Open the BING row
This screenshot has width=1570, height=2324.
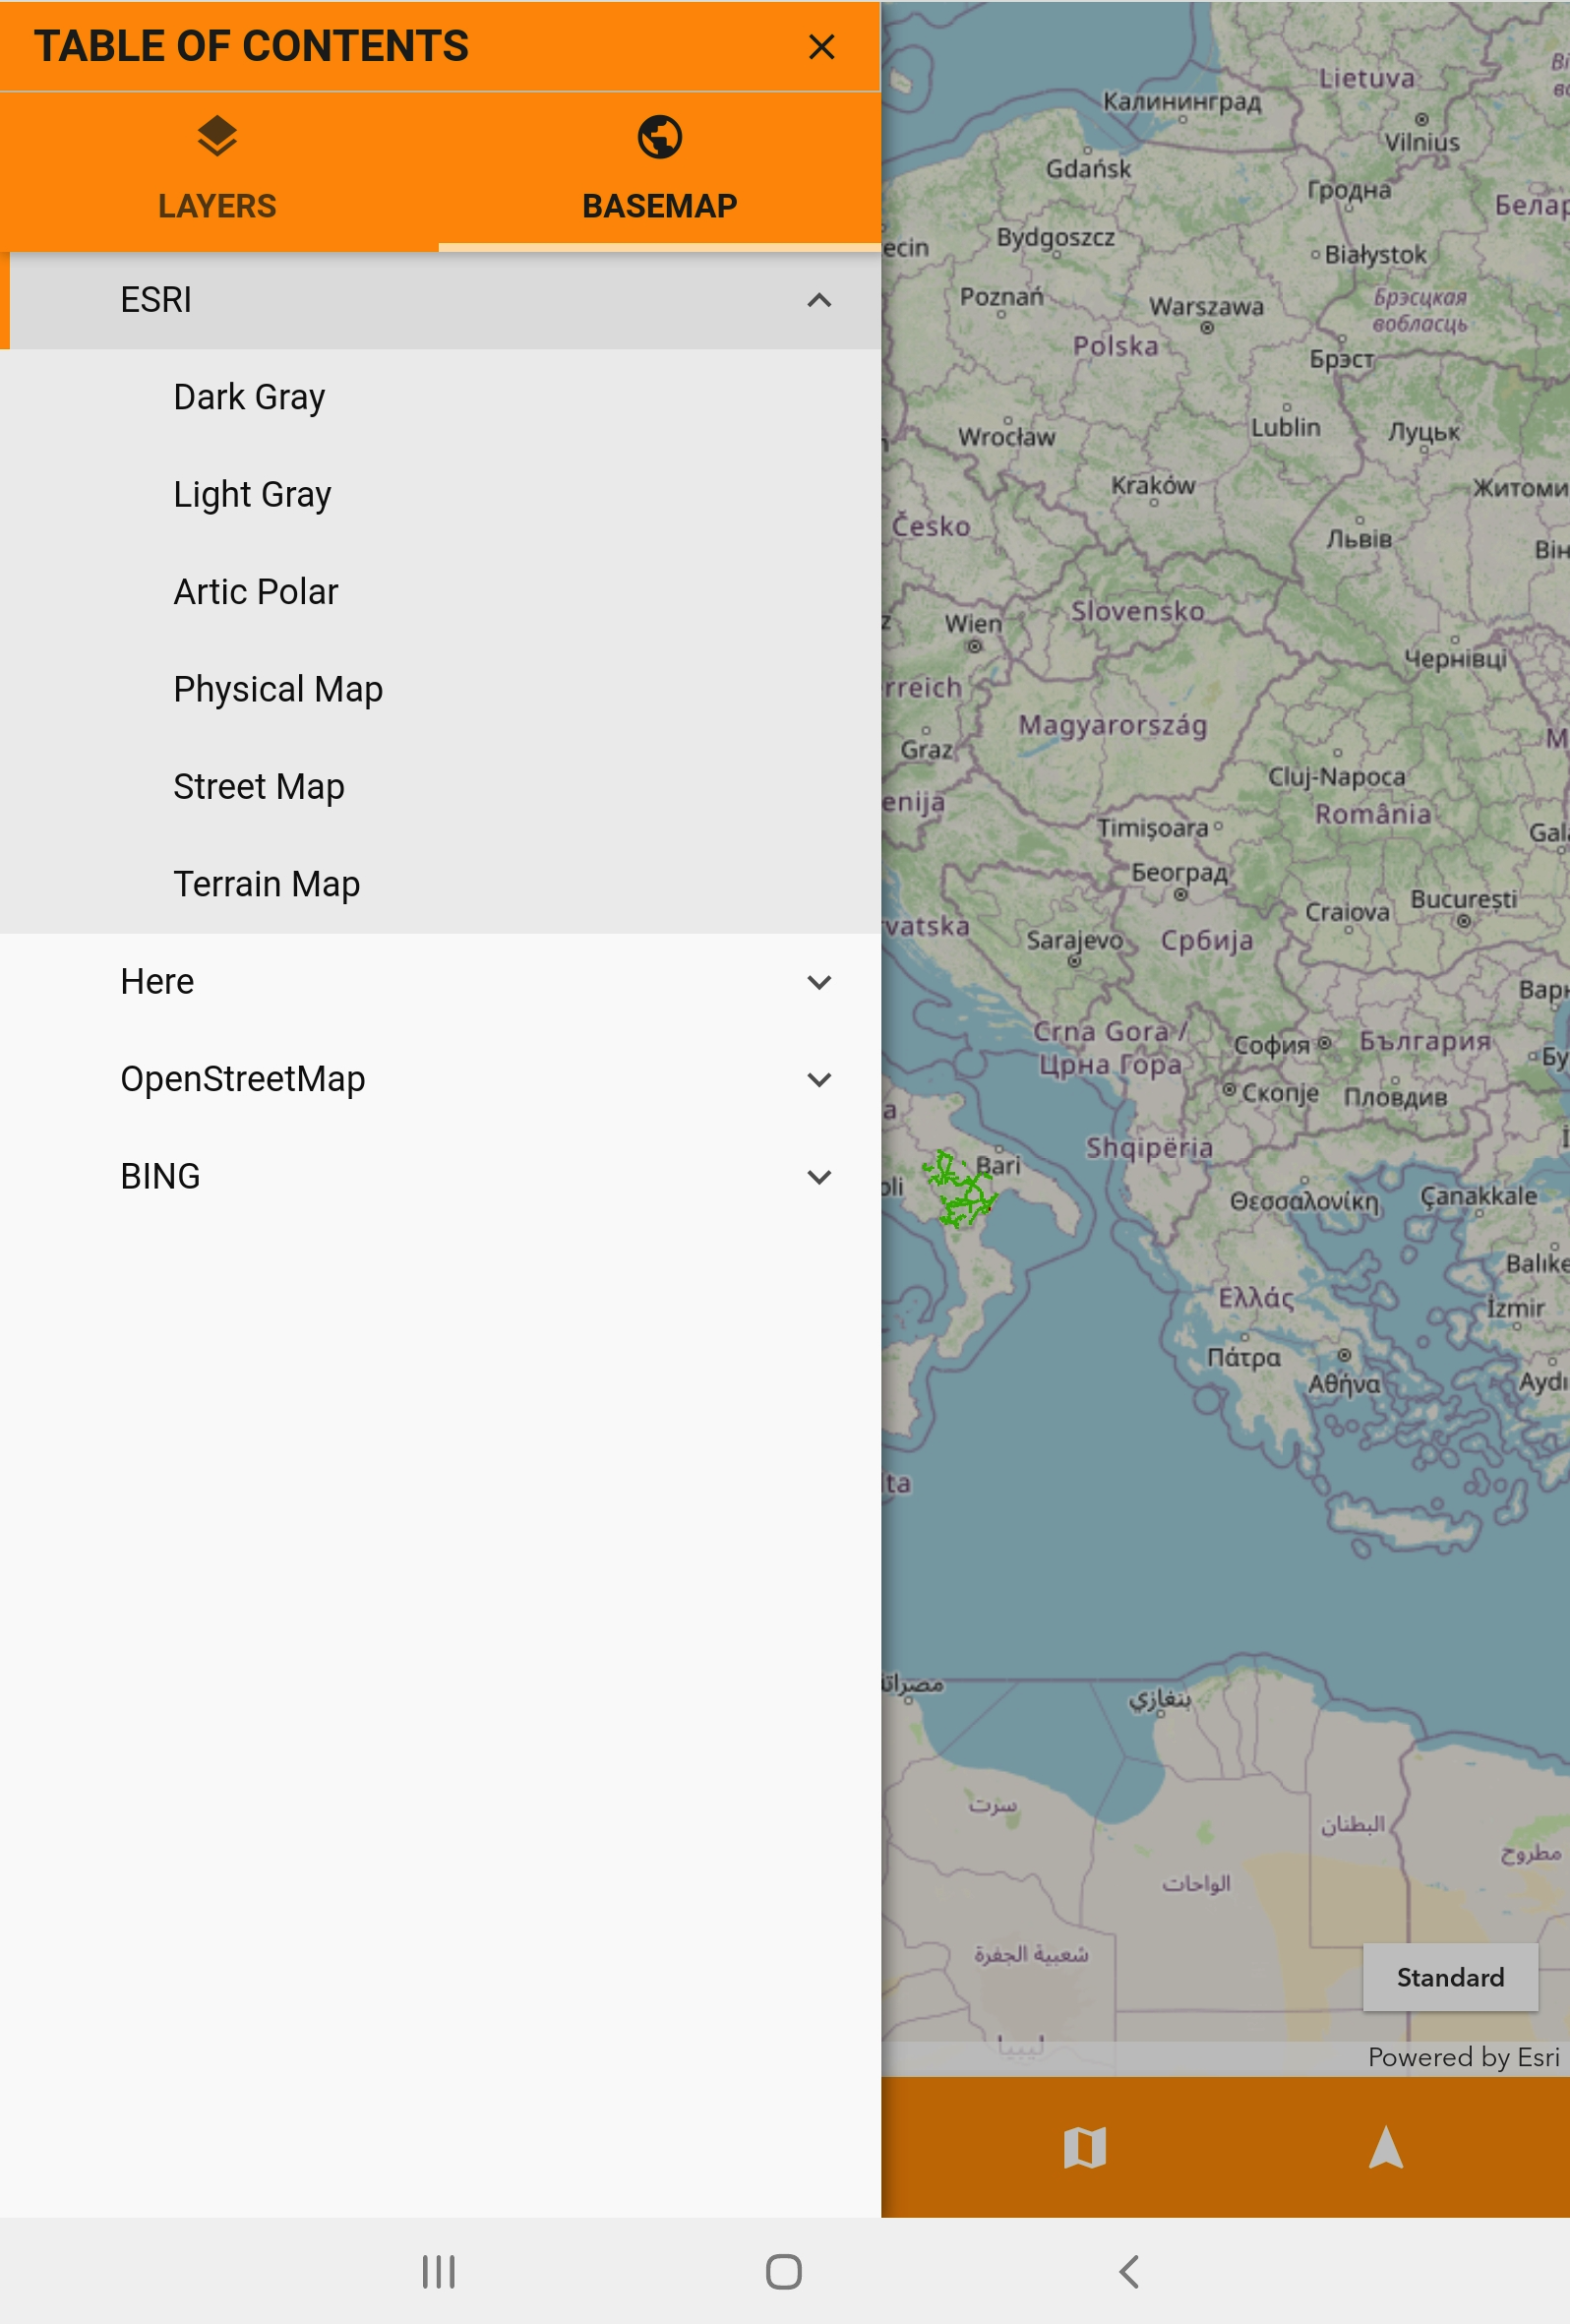(440, 1177)
